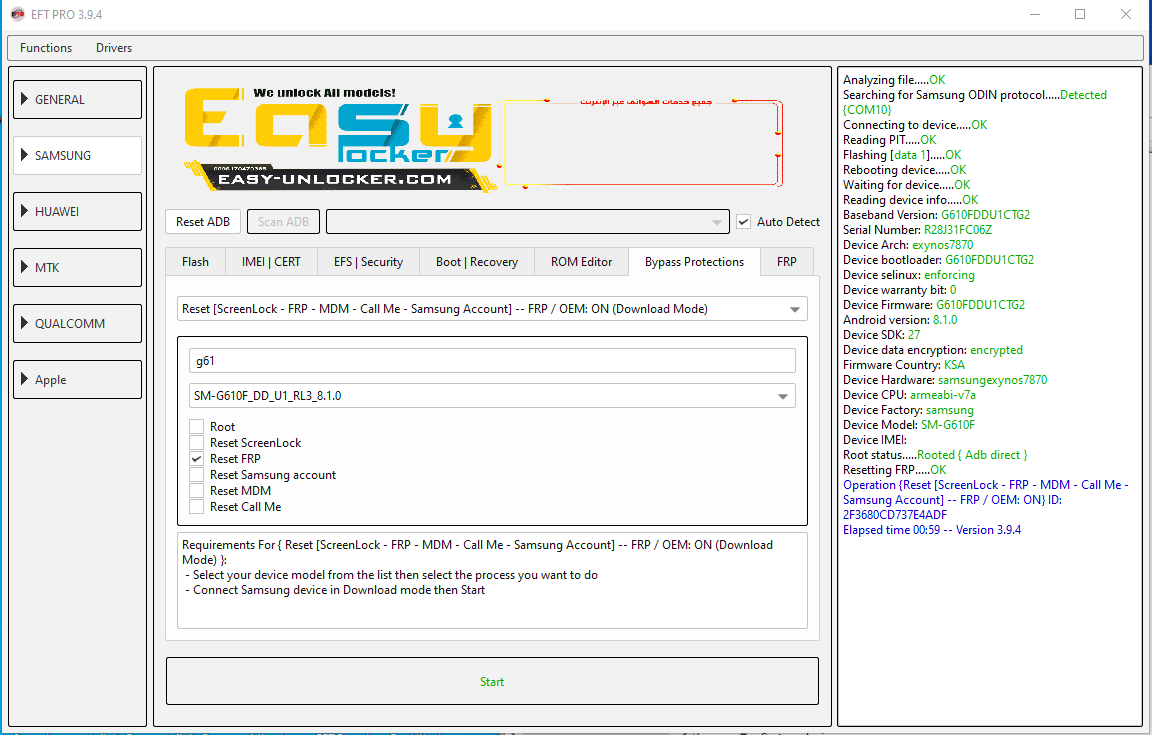The width and height of the screenshot is (1152, 735).
Task: Click the 'Device Firmware: G610FDDU1CTG2' log line
Action: click(934, 305)
